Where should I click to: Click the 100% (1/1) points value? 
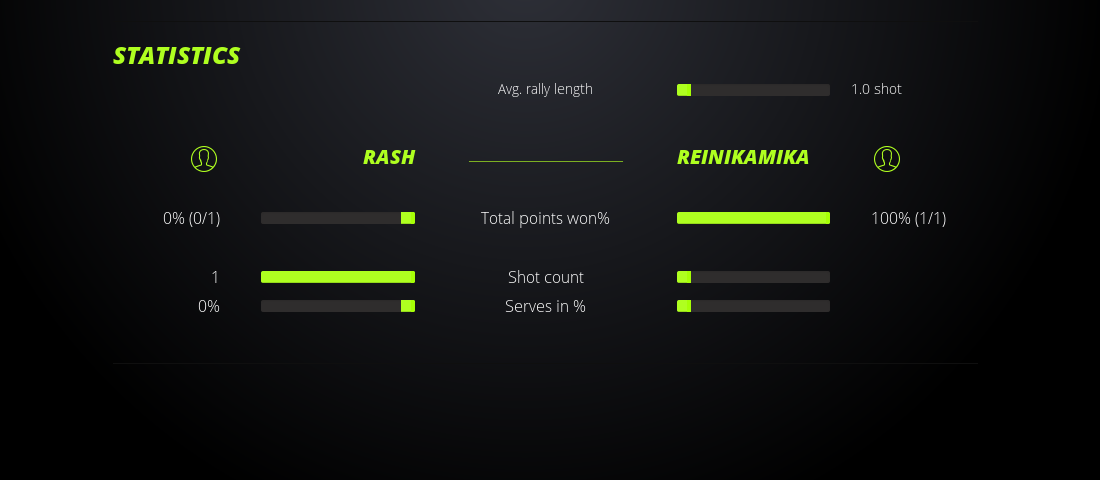coord(908,218)
